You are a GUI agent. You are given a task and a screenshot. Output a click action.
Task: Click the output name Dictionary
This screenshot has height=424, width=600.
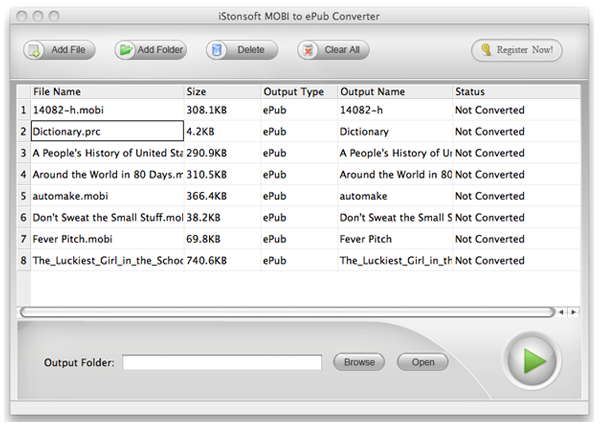(x=395, y=132)
